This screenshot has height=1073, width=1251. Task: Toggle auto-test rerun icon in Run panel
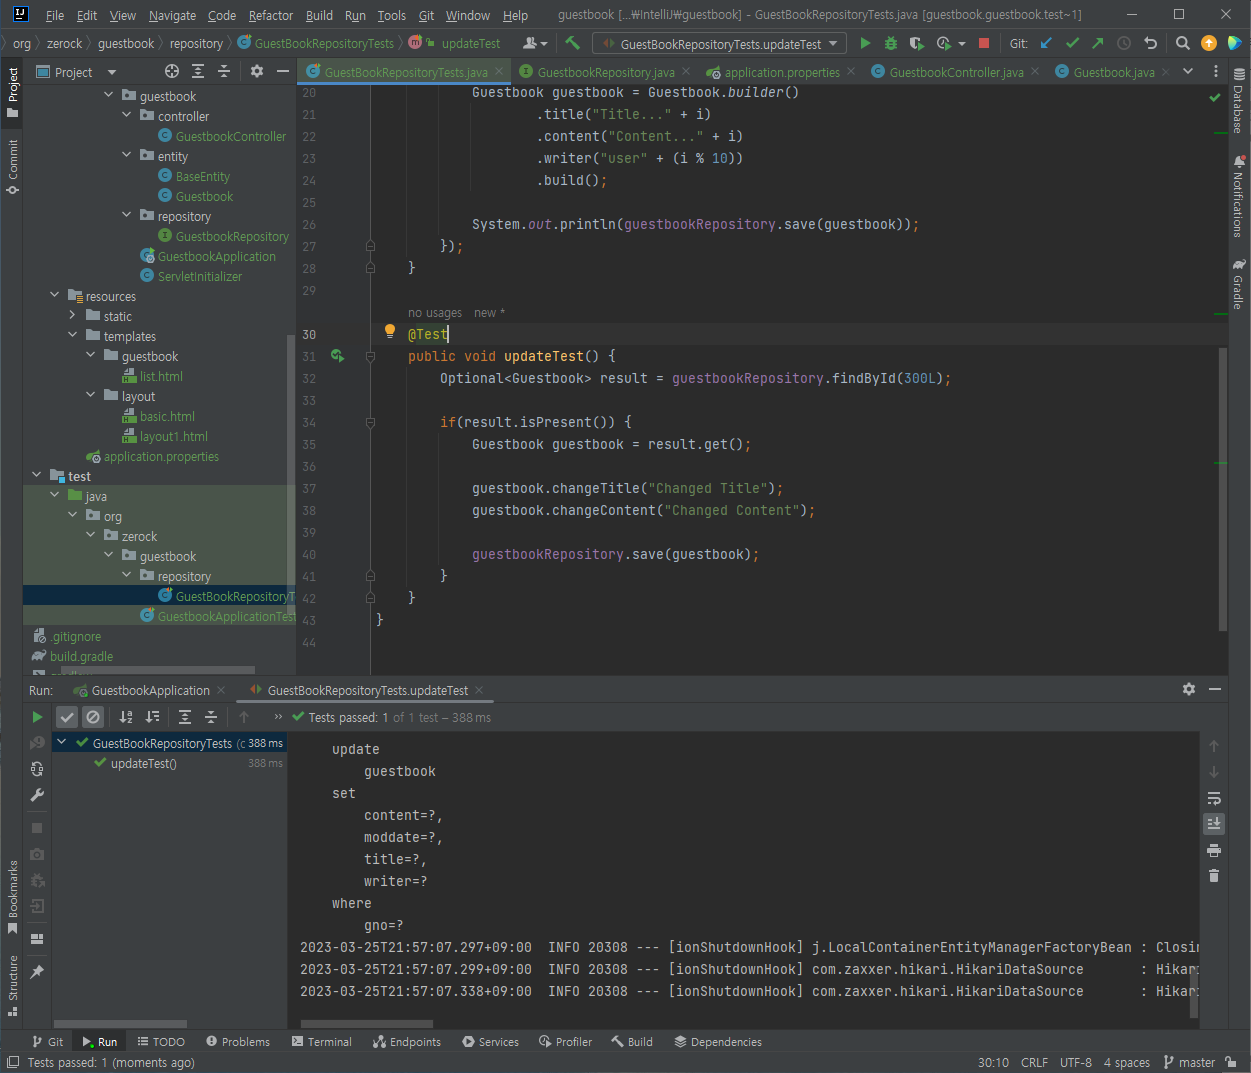click(37, 769)
